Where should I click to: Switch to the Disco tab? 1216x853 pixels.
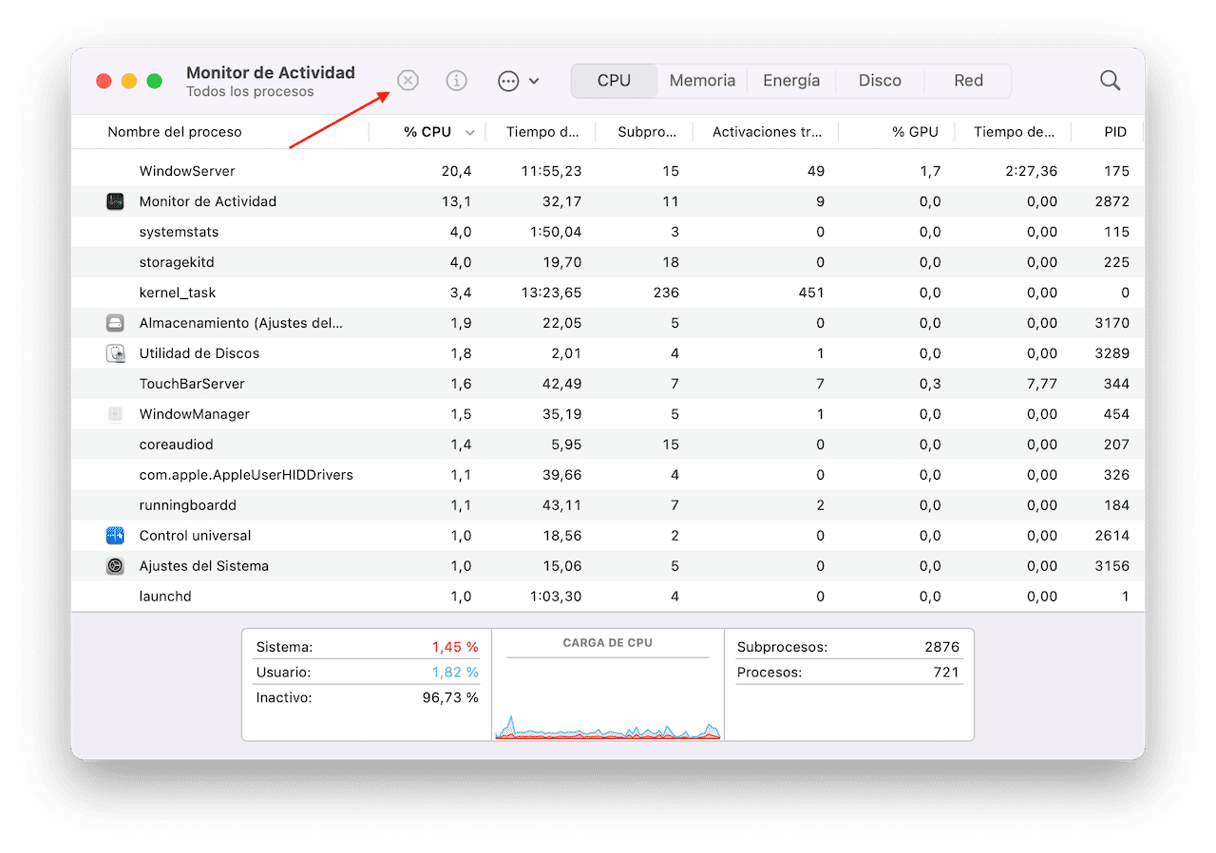click(x=880, y=81)
